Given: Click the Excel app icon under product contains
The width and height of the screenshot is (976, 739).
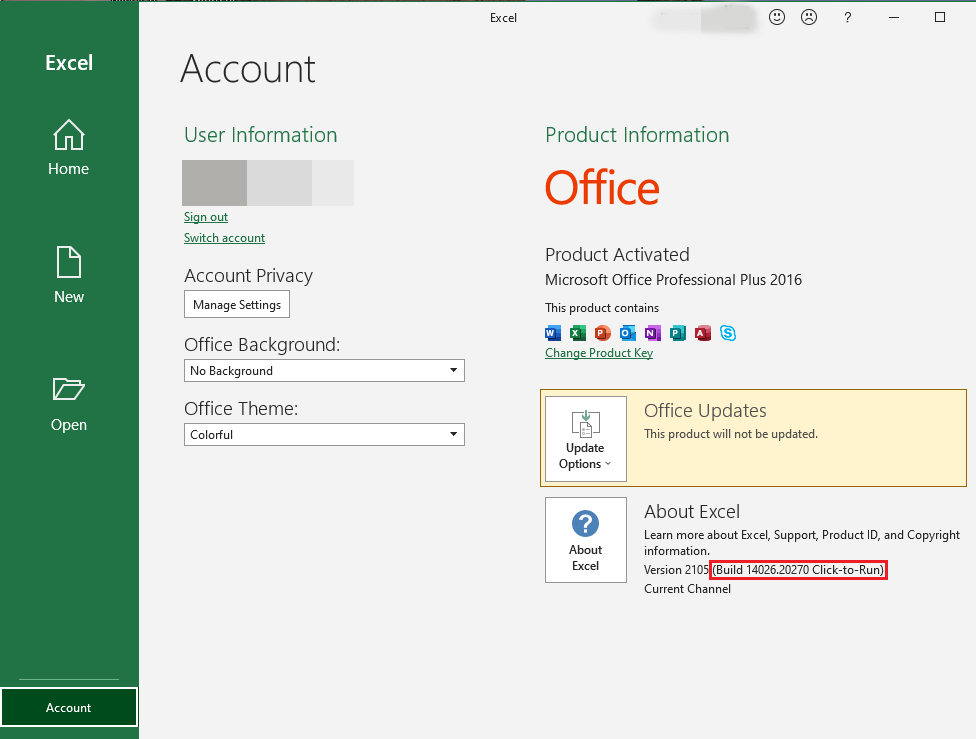Looking at the screenshot, I should click(x=578, y=333).
